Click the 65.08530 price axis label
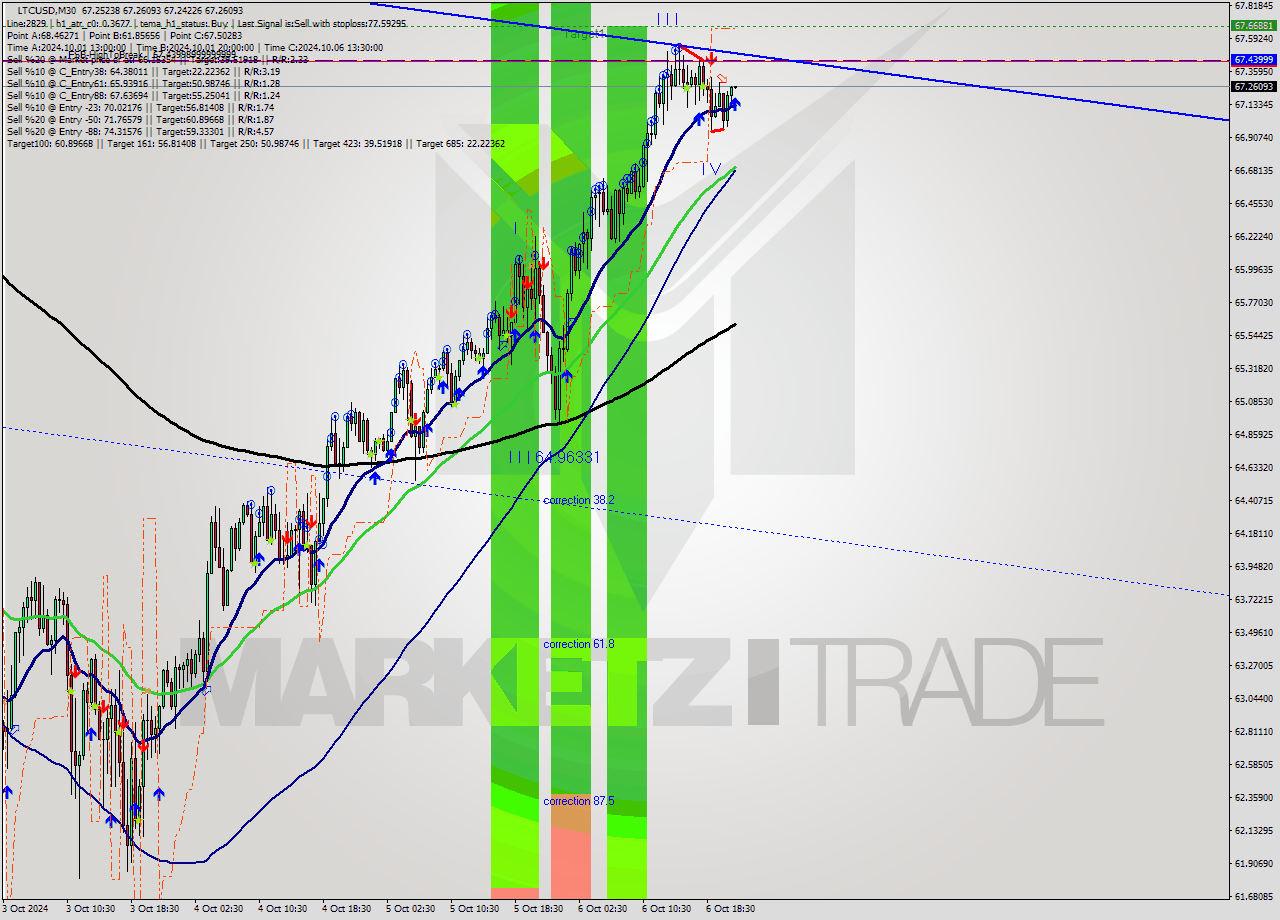The width and height of the screenshot is (1280, 920). coord(1253,401)
